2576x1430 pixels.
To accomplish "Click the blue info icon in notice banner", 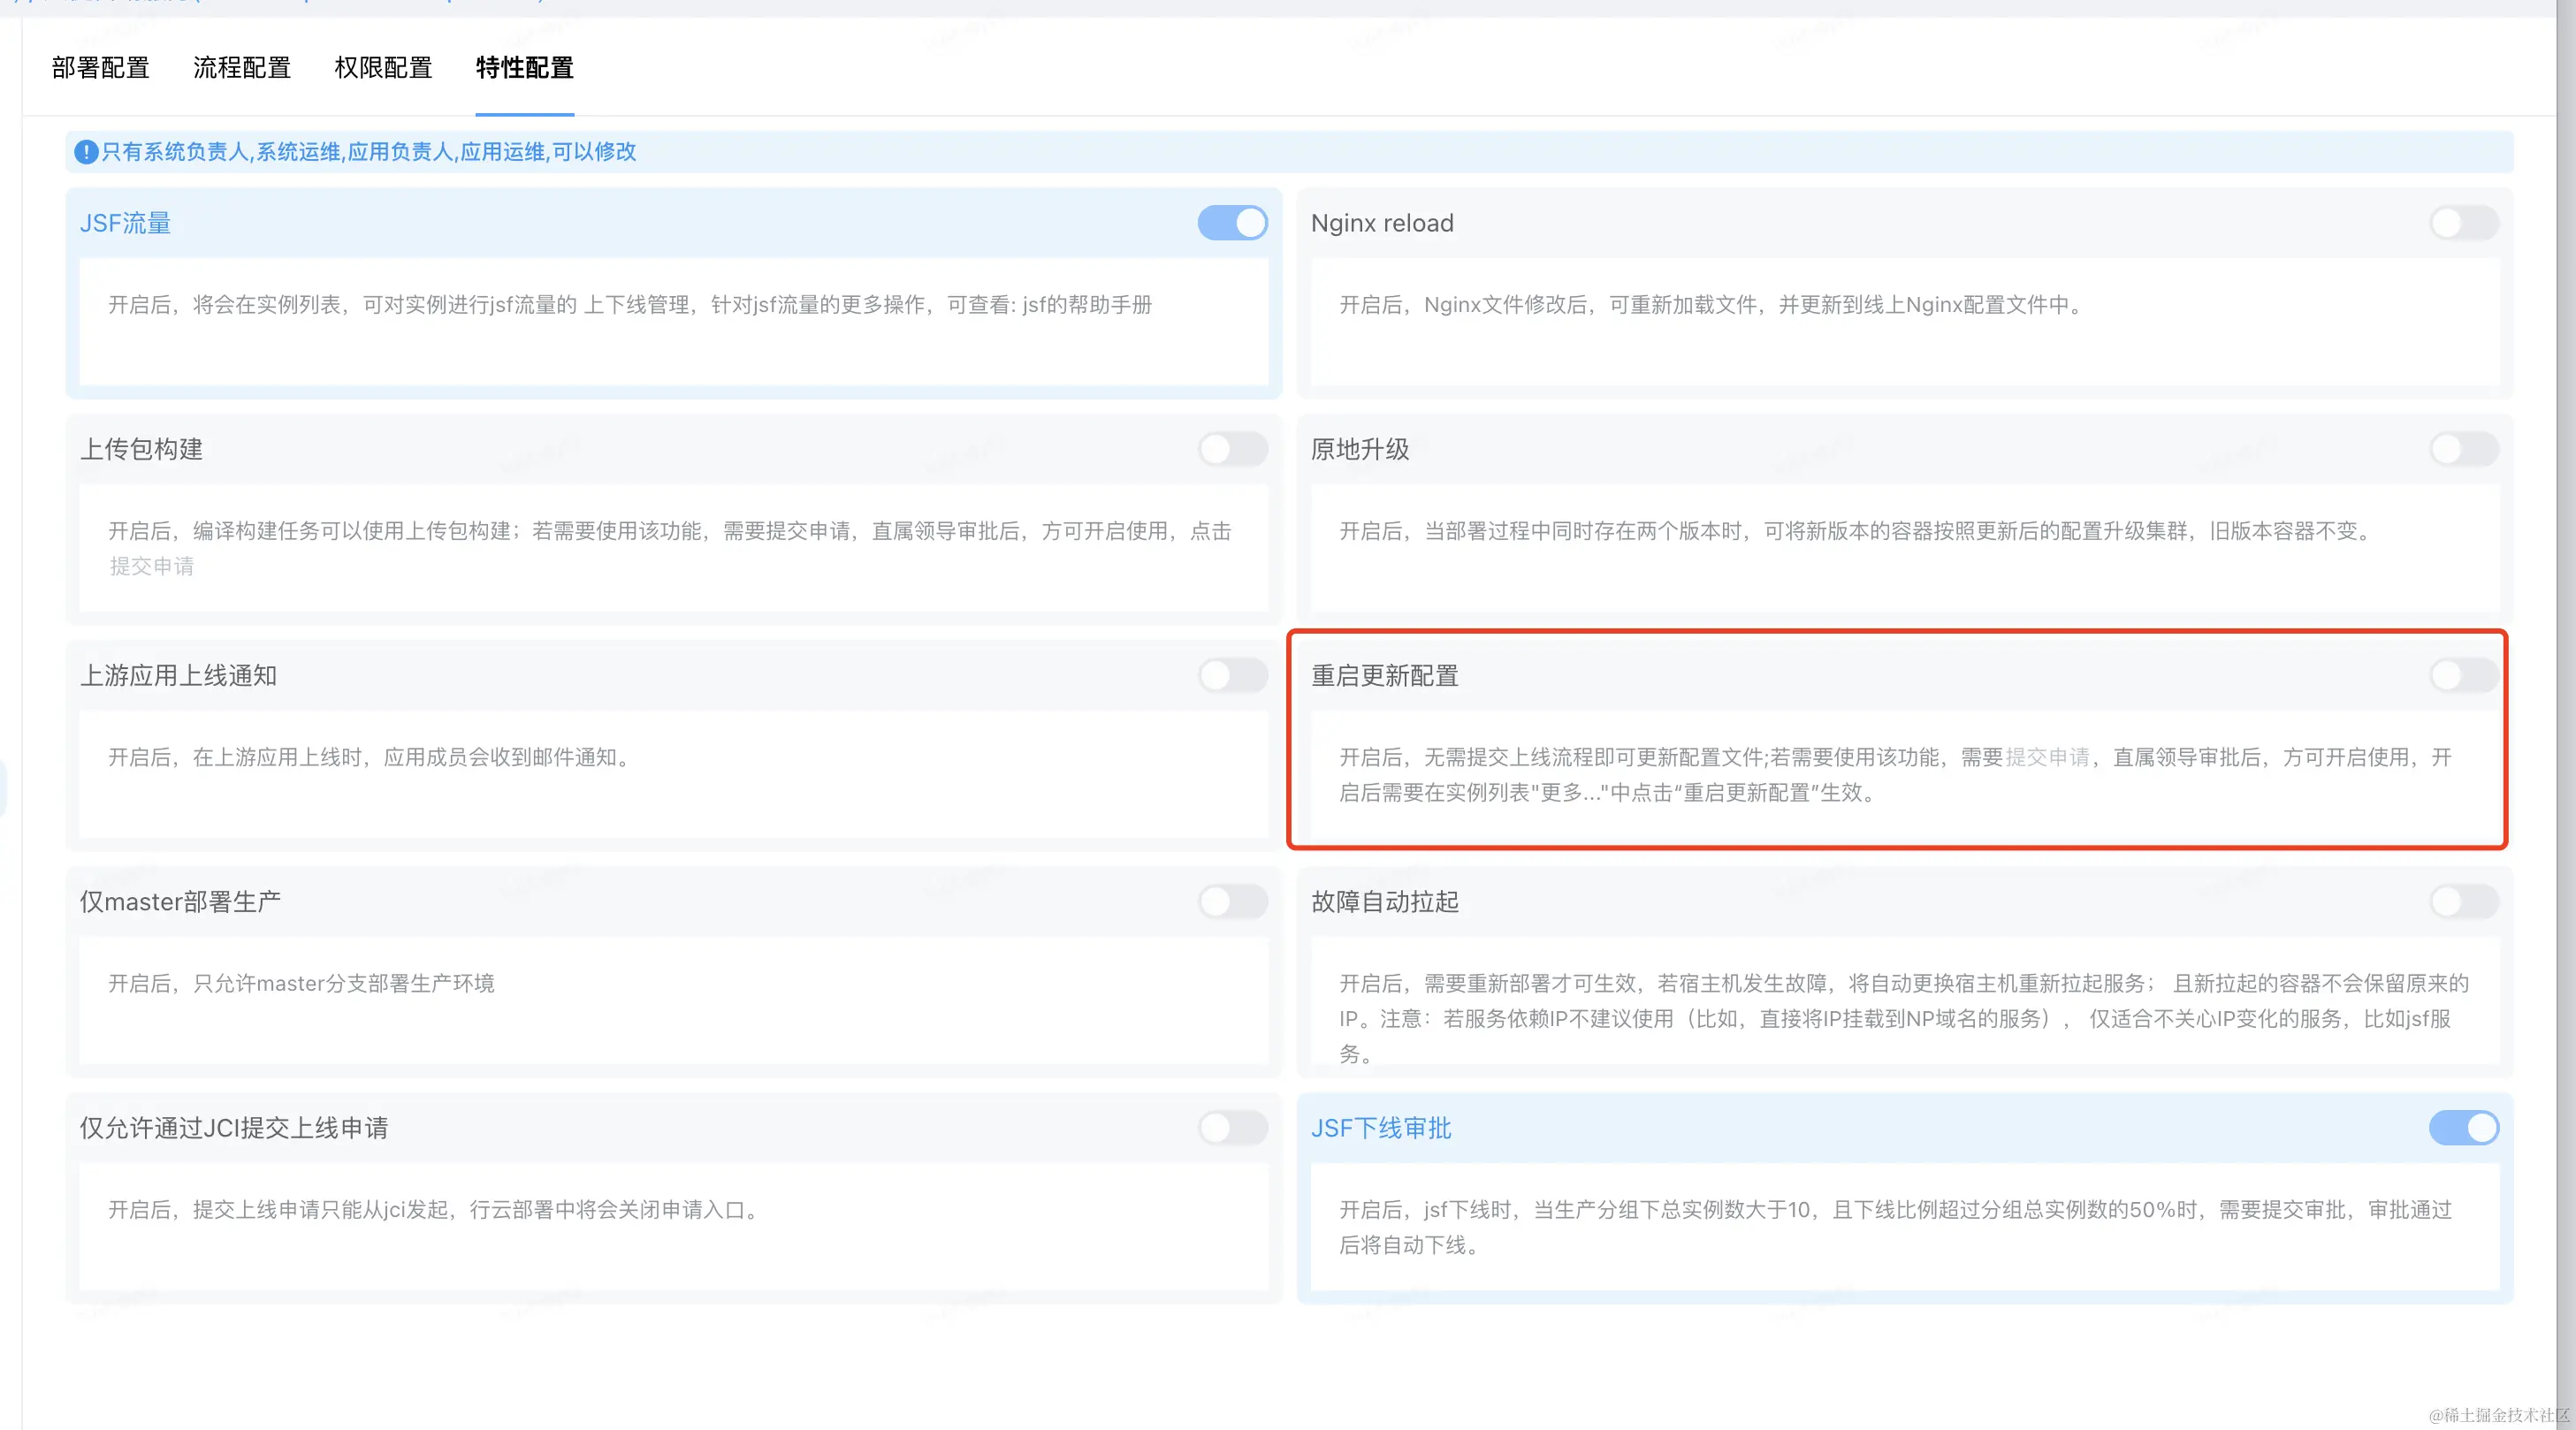I will (86, 152).
